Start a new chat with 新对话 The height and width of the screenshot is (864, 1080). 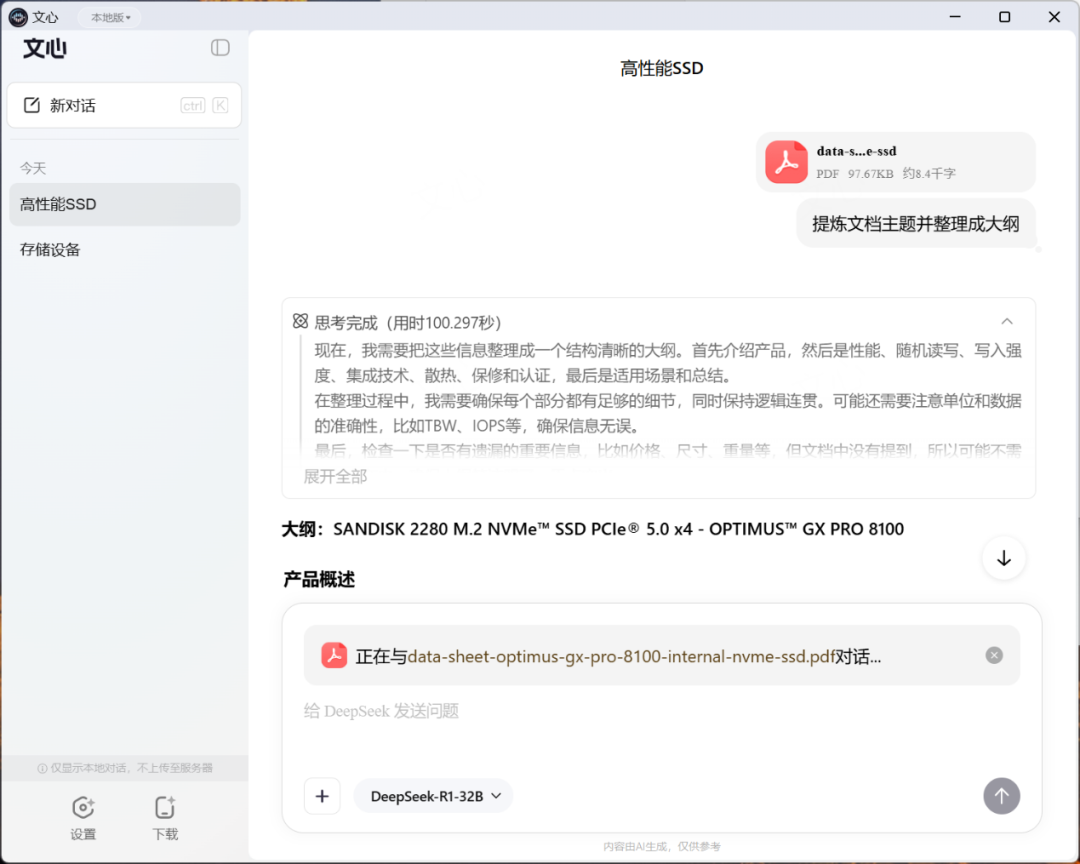[x=124, y=105]
